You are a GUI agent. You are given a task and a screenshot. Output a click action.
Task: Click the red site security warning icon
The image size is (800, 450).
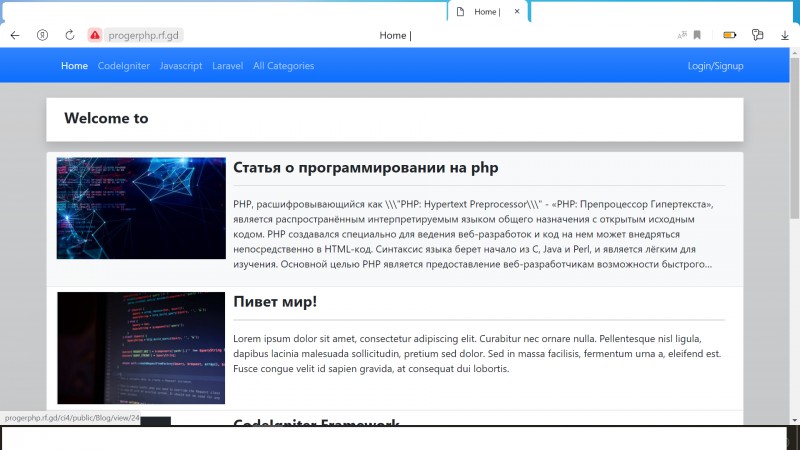point(95,35)
